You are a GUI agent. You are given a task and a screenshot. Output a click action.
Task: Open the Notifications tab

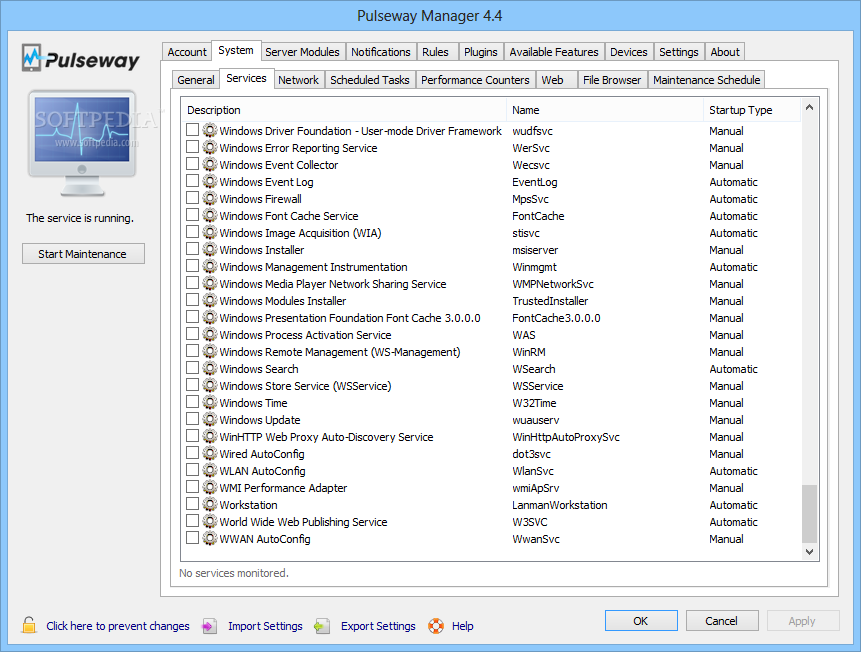pos(381,52)
